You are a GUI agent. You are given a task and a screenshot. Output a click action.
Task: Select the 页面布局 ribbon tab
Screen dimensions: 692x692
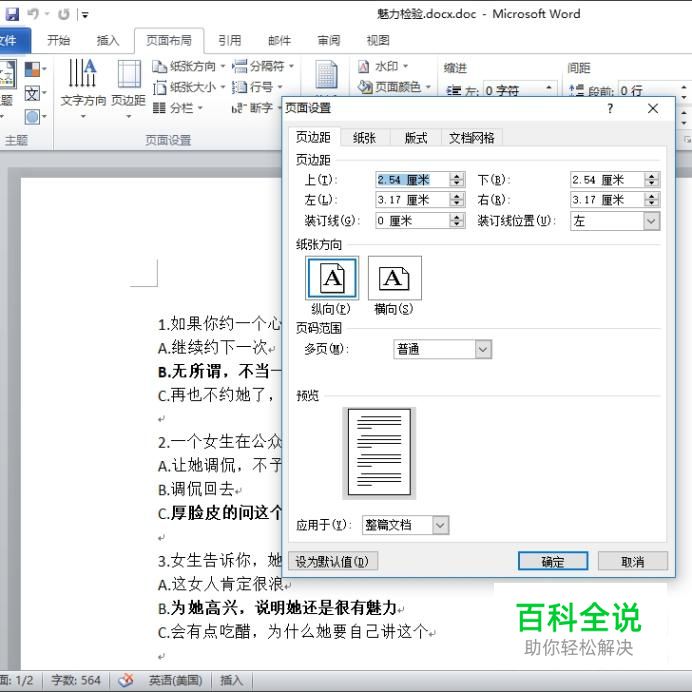169,41
